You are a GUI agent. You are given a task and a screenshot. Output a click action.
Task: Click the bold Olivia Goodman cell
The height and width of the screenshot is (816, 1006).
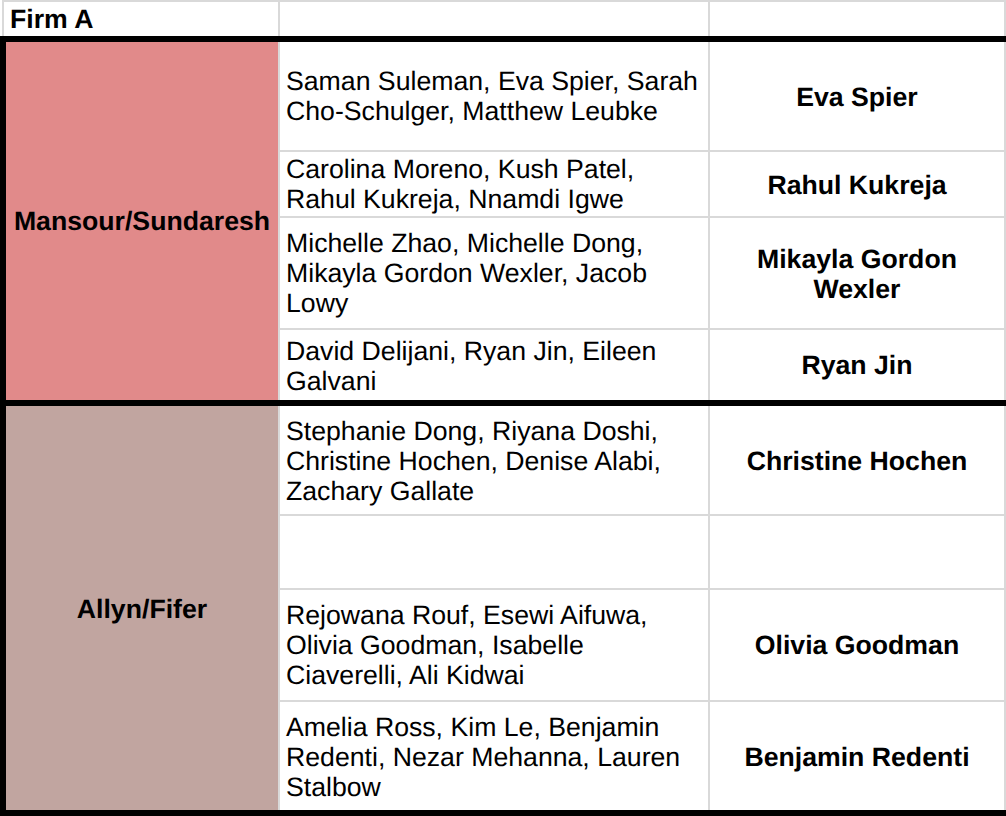coord(857,645)
